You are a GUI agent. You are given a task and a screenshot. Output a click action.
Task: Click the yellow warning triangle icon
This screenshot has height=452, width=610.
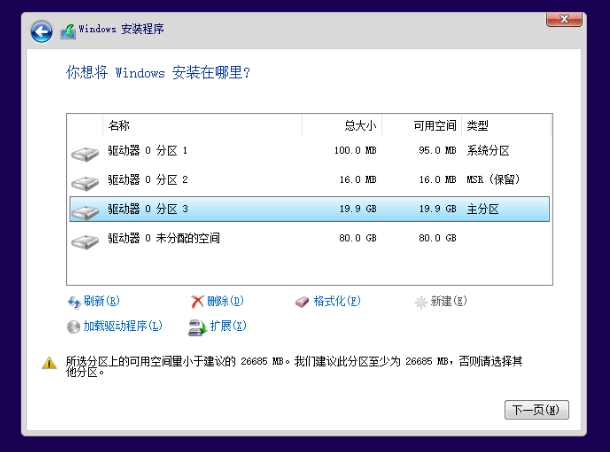48,363
